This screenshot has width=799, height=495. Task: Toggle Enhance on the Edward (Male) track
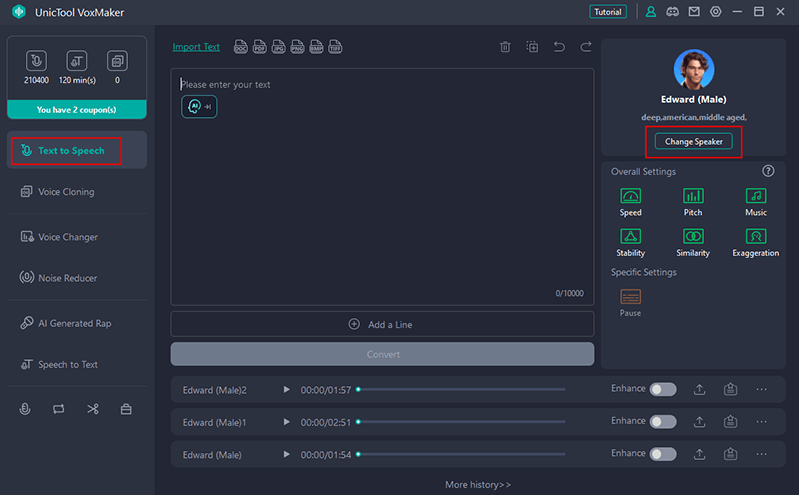pyautogui.click(x=663, y=454)
